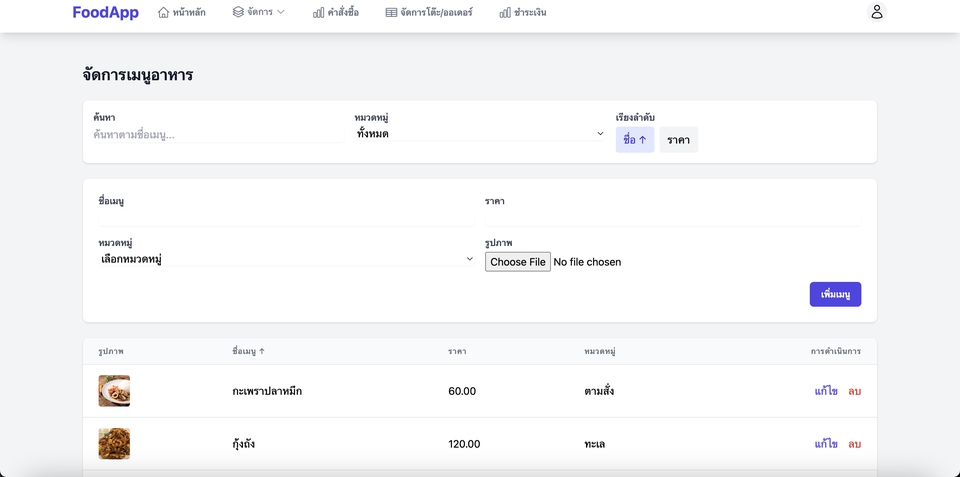The width and height of the screenshot is (960, 477).
Task: Click the No file chosen text
Action: point(587,262)
